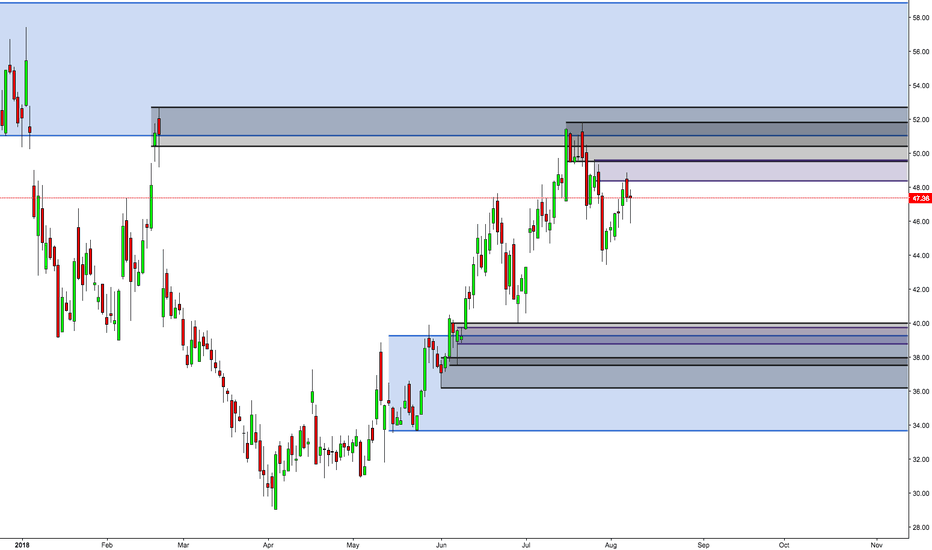This screenshot has height=550, width=932.
Task: Select the 30.00 price axis label
Action: (x=921, y=494)
